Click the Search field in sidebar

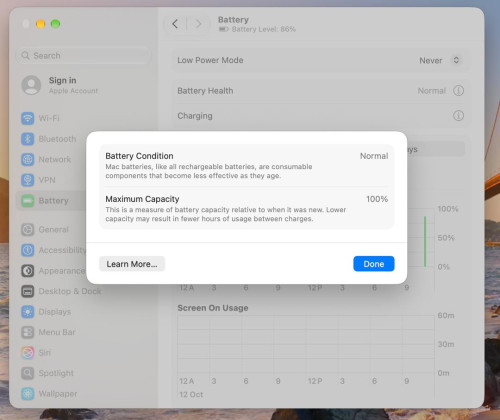83,55
